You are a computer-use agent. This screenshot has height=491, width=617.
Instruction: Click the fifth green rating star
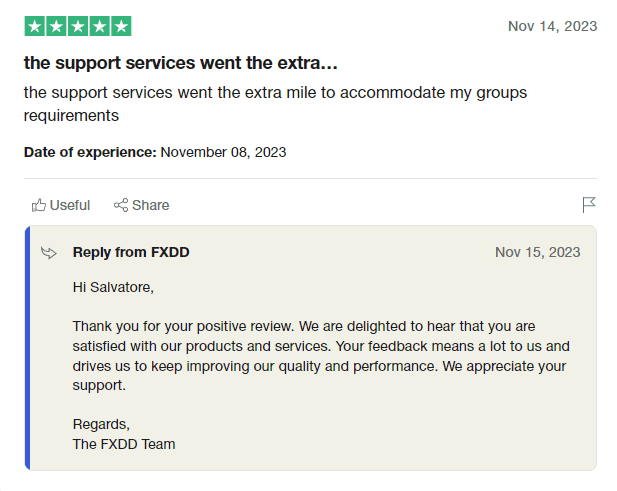(121, 26)
